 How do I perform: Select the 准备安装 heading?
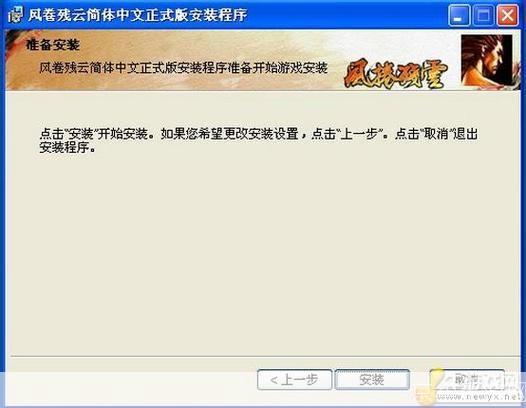[x=53, y=45]
